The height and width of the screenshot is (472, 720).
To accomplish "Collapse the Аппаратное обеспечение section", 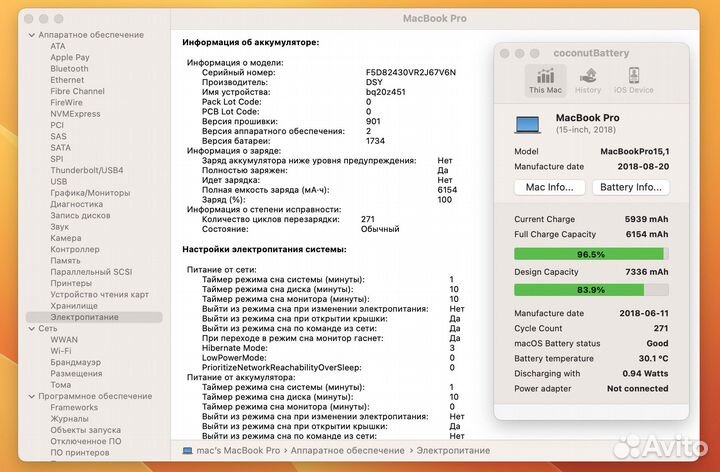I will click(32, 35).
